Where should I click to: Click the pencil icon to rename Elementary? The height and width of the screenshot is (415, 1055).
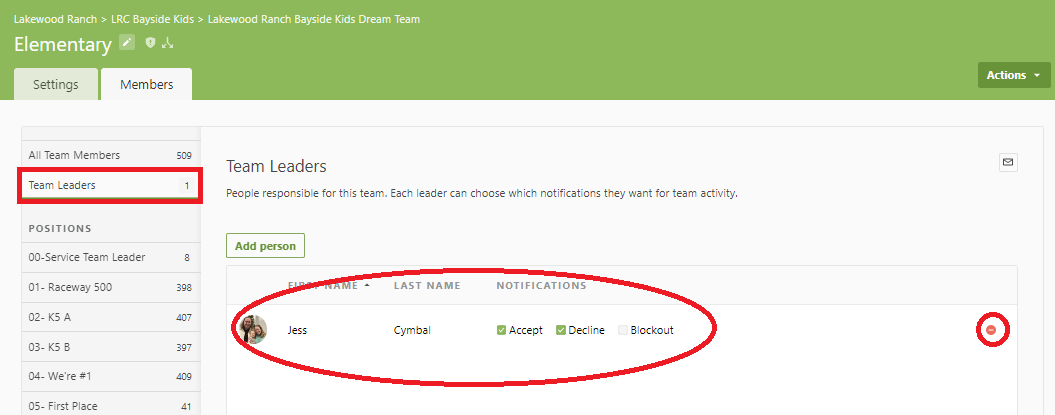[127, 42]
